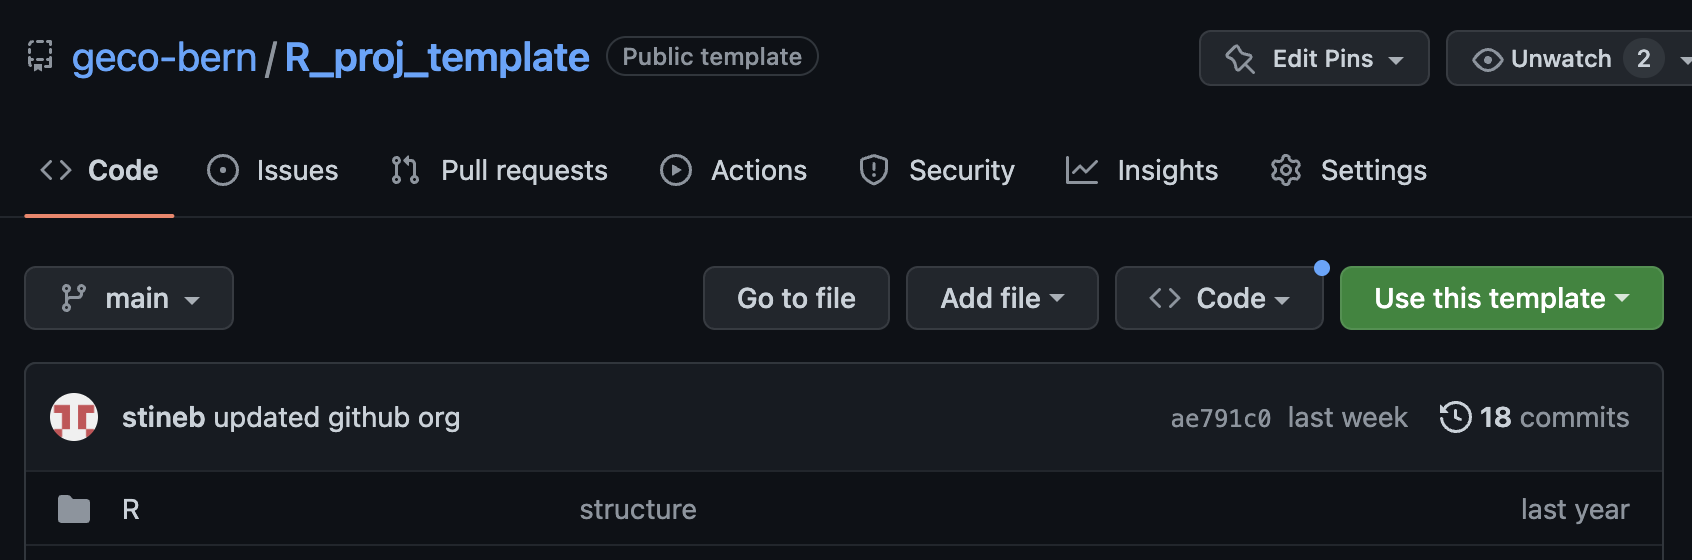Expand the Use this template dropdown
Screen dimensions: 1692x560
pyautogui.click(x=1501, y=298)
